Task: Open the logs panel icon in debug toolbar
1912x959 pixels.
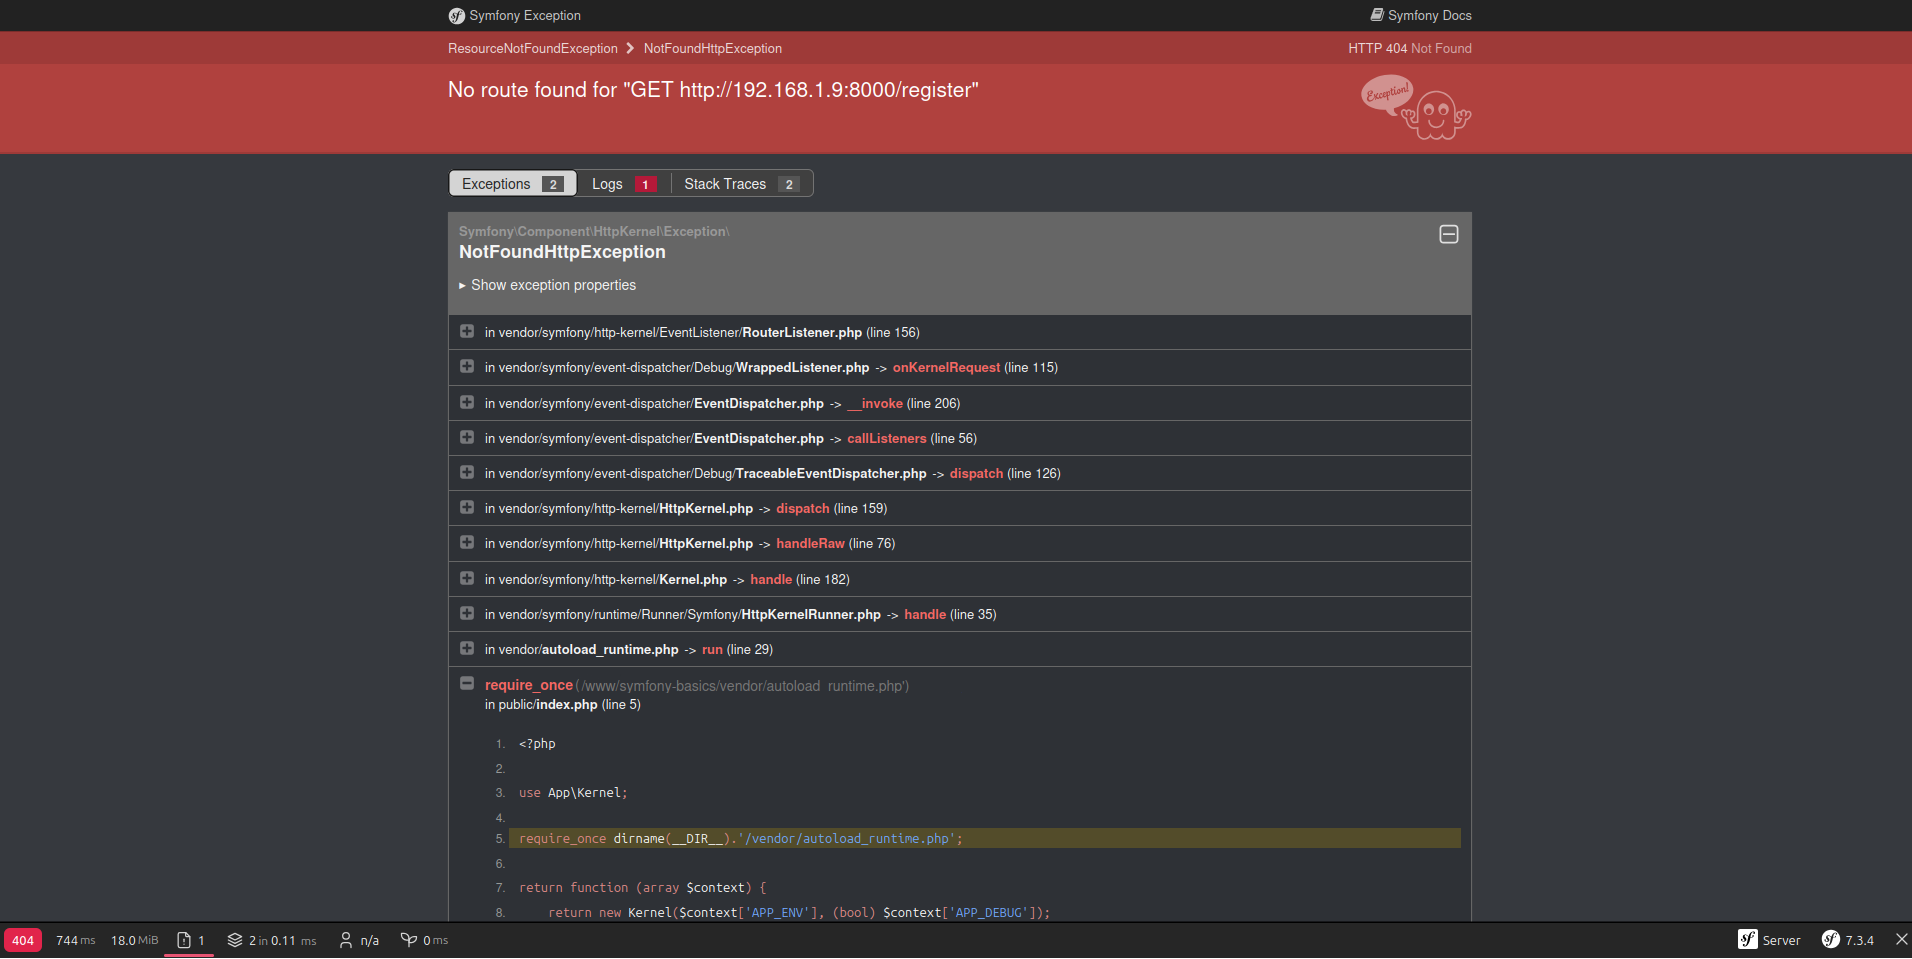Action: coord(190,940)
